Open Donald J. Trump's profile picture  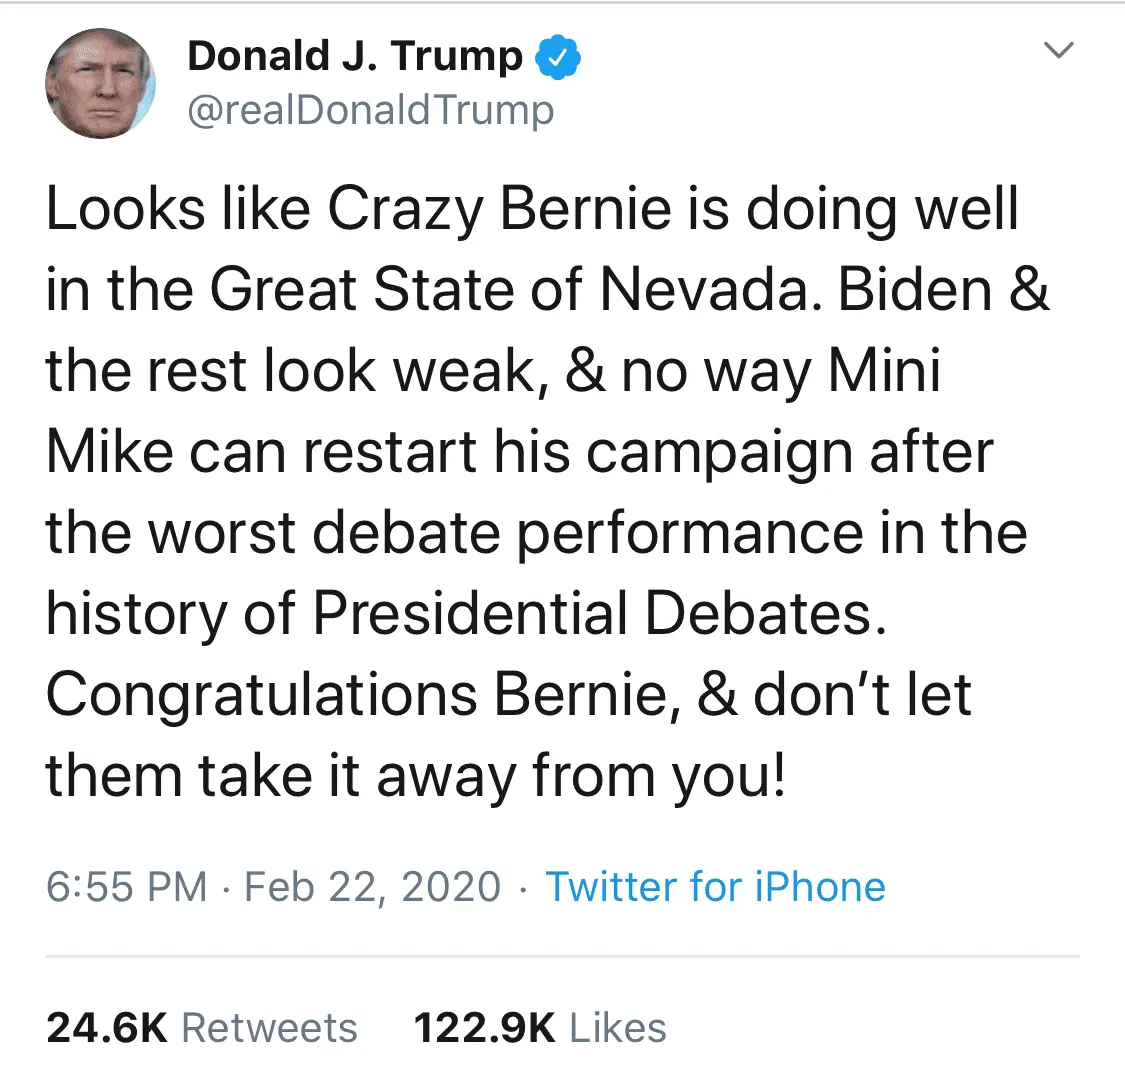point(100,84)
